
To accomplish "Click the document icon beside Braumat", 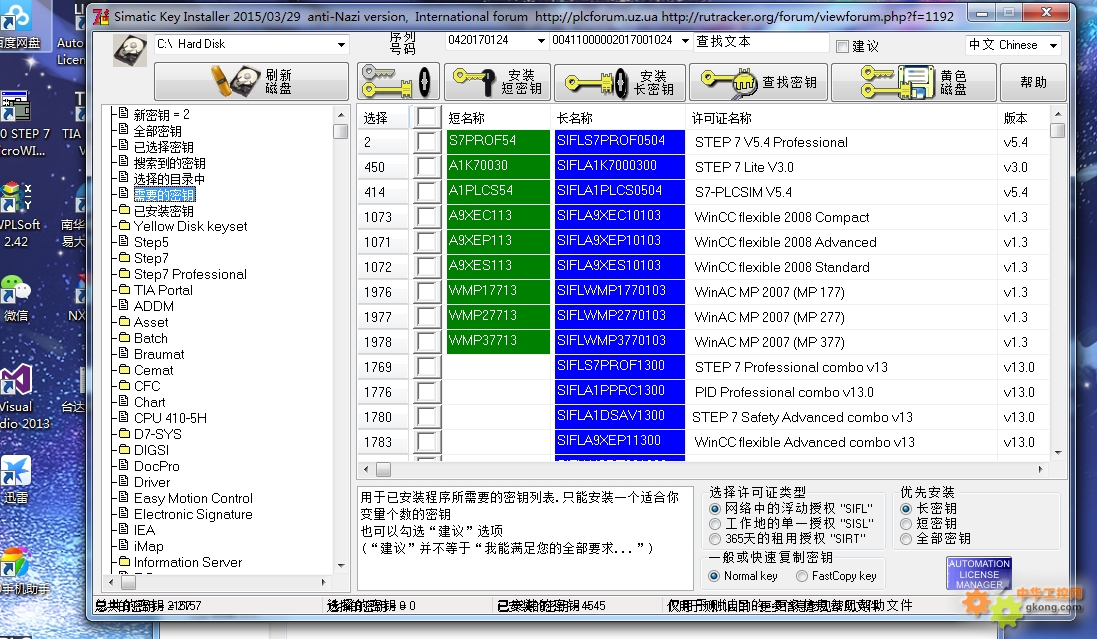I will point(124,353).
